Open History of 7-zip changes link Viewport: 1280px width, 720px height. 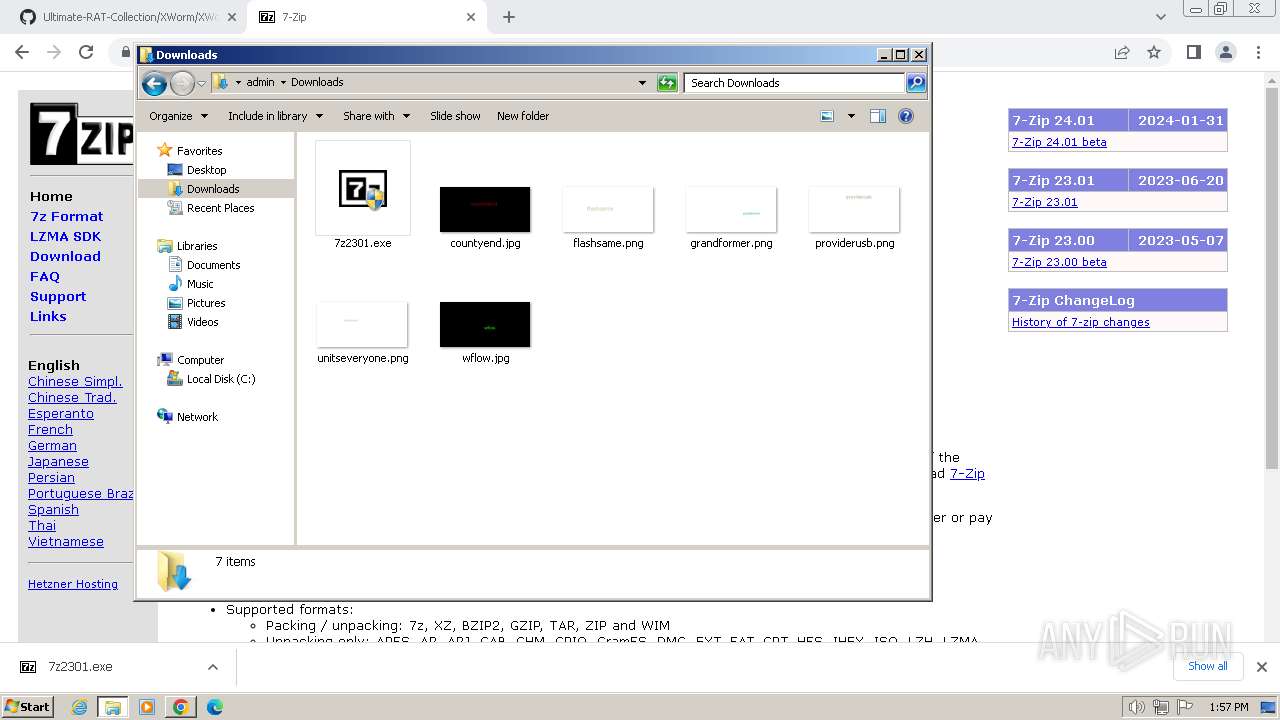tap(1080, 322)
